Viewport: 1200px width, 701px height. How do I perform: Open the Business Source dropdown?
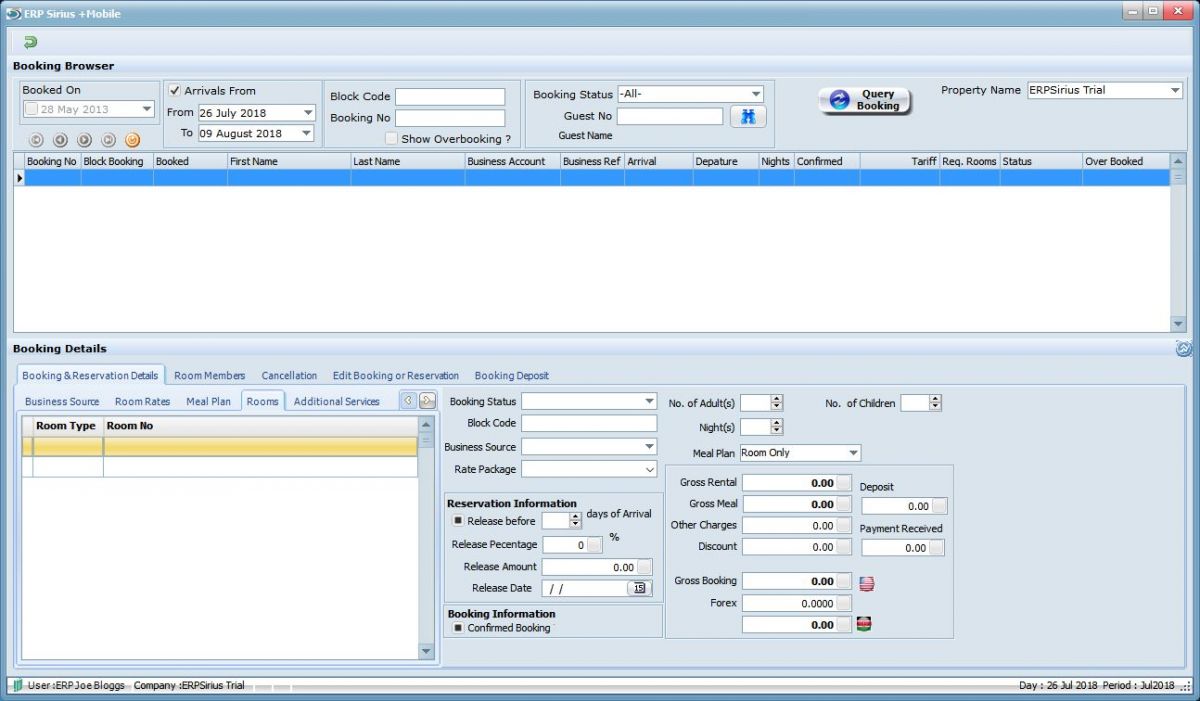tap(650, 447)
